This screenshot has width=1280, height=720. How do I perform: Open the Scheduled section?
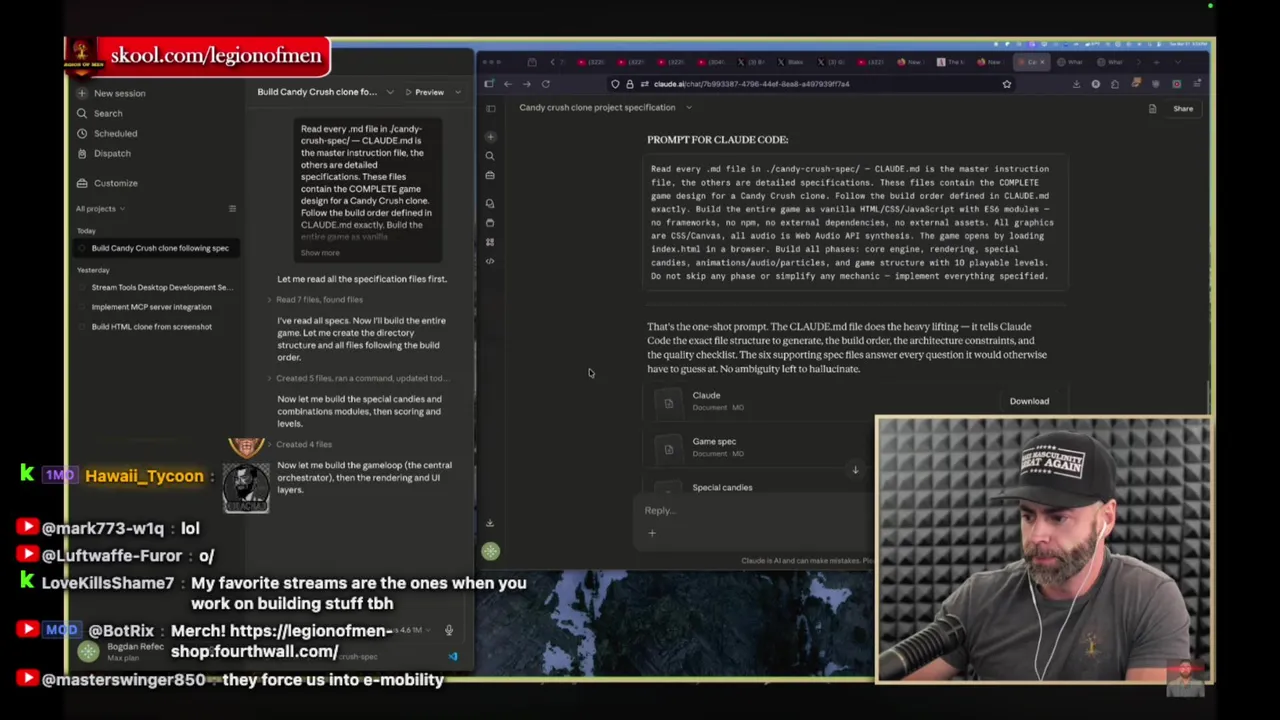tap(107, 133)
